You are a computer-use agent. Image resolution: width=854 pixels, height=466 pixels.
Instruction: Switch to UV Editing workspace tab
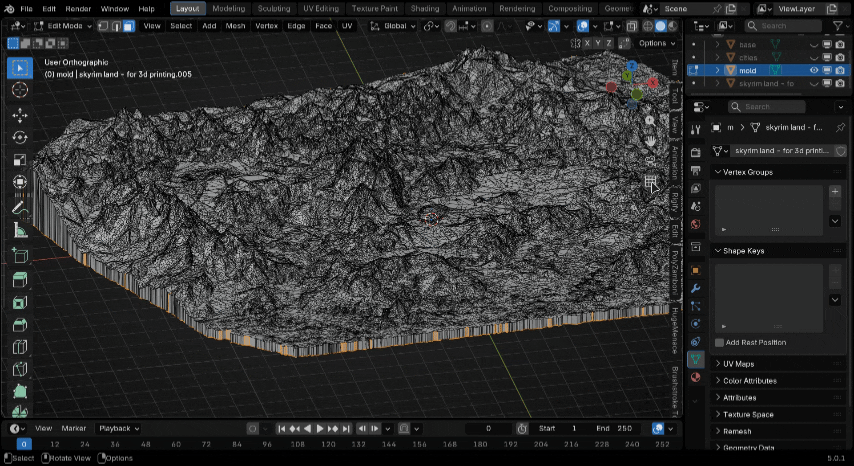tap(320, 9)
